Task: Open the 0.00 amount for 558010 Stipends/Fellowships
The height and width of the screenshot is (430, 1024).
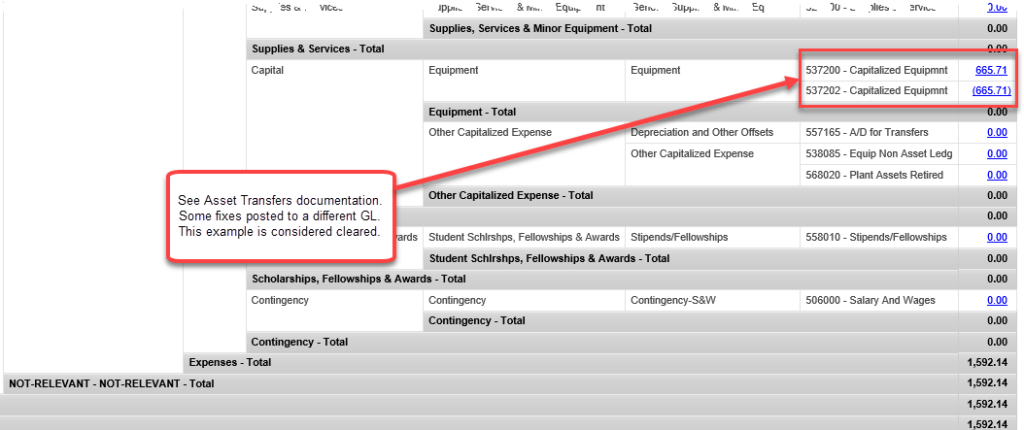Action: 996,237
